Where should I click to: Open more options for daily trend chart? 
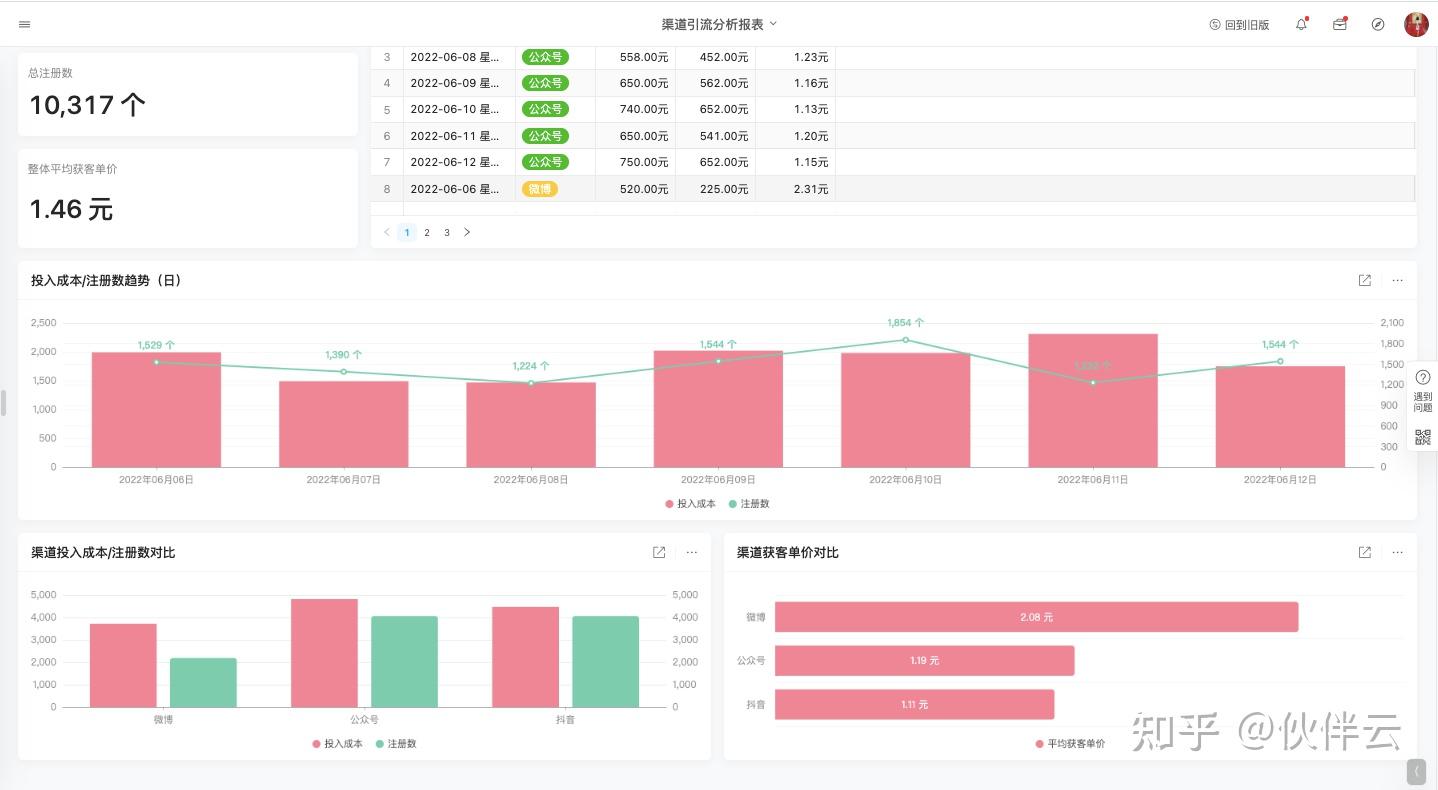pyautogui.click(x=1398, y=281)
